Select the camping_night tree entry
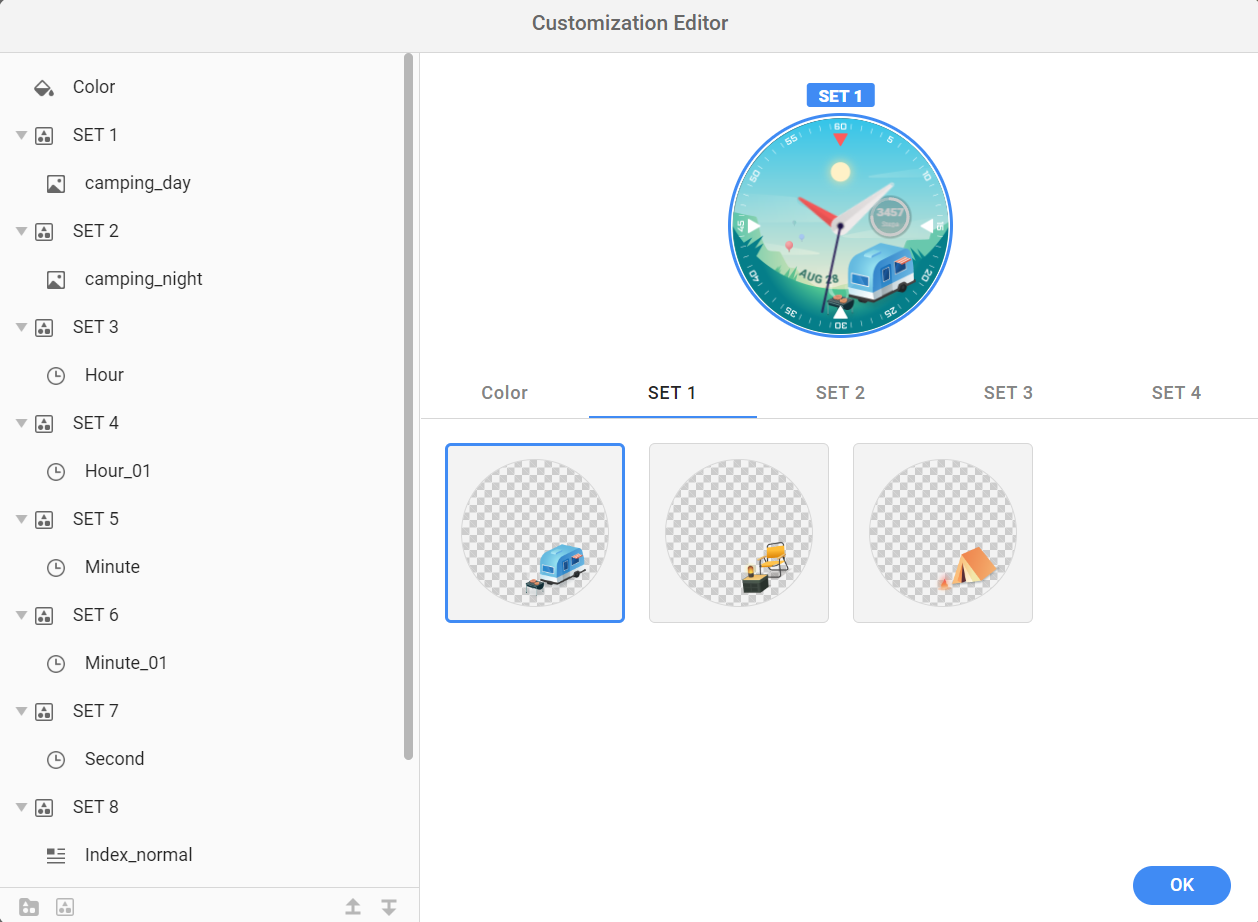The height and width of the screenshot is (922, 1258). coord(144,279)
